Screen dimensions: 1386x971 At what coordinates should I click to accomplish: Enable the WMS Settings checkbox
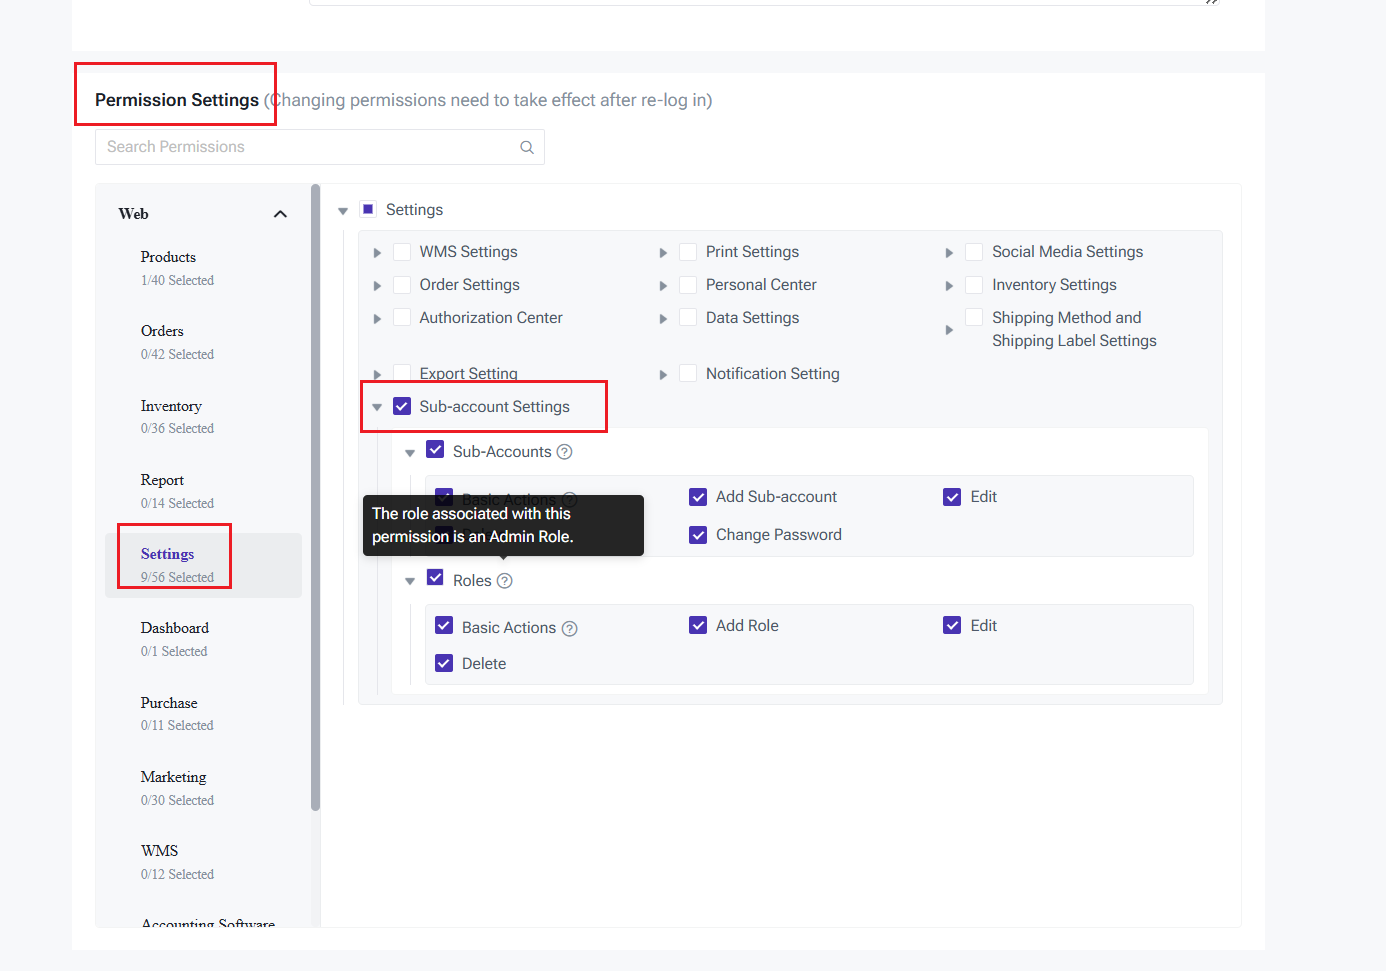pyautogui.click(x=402, y=252)
